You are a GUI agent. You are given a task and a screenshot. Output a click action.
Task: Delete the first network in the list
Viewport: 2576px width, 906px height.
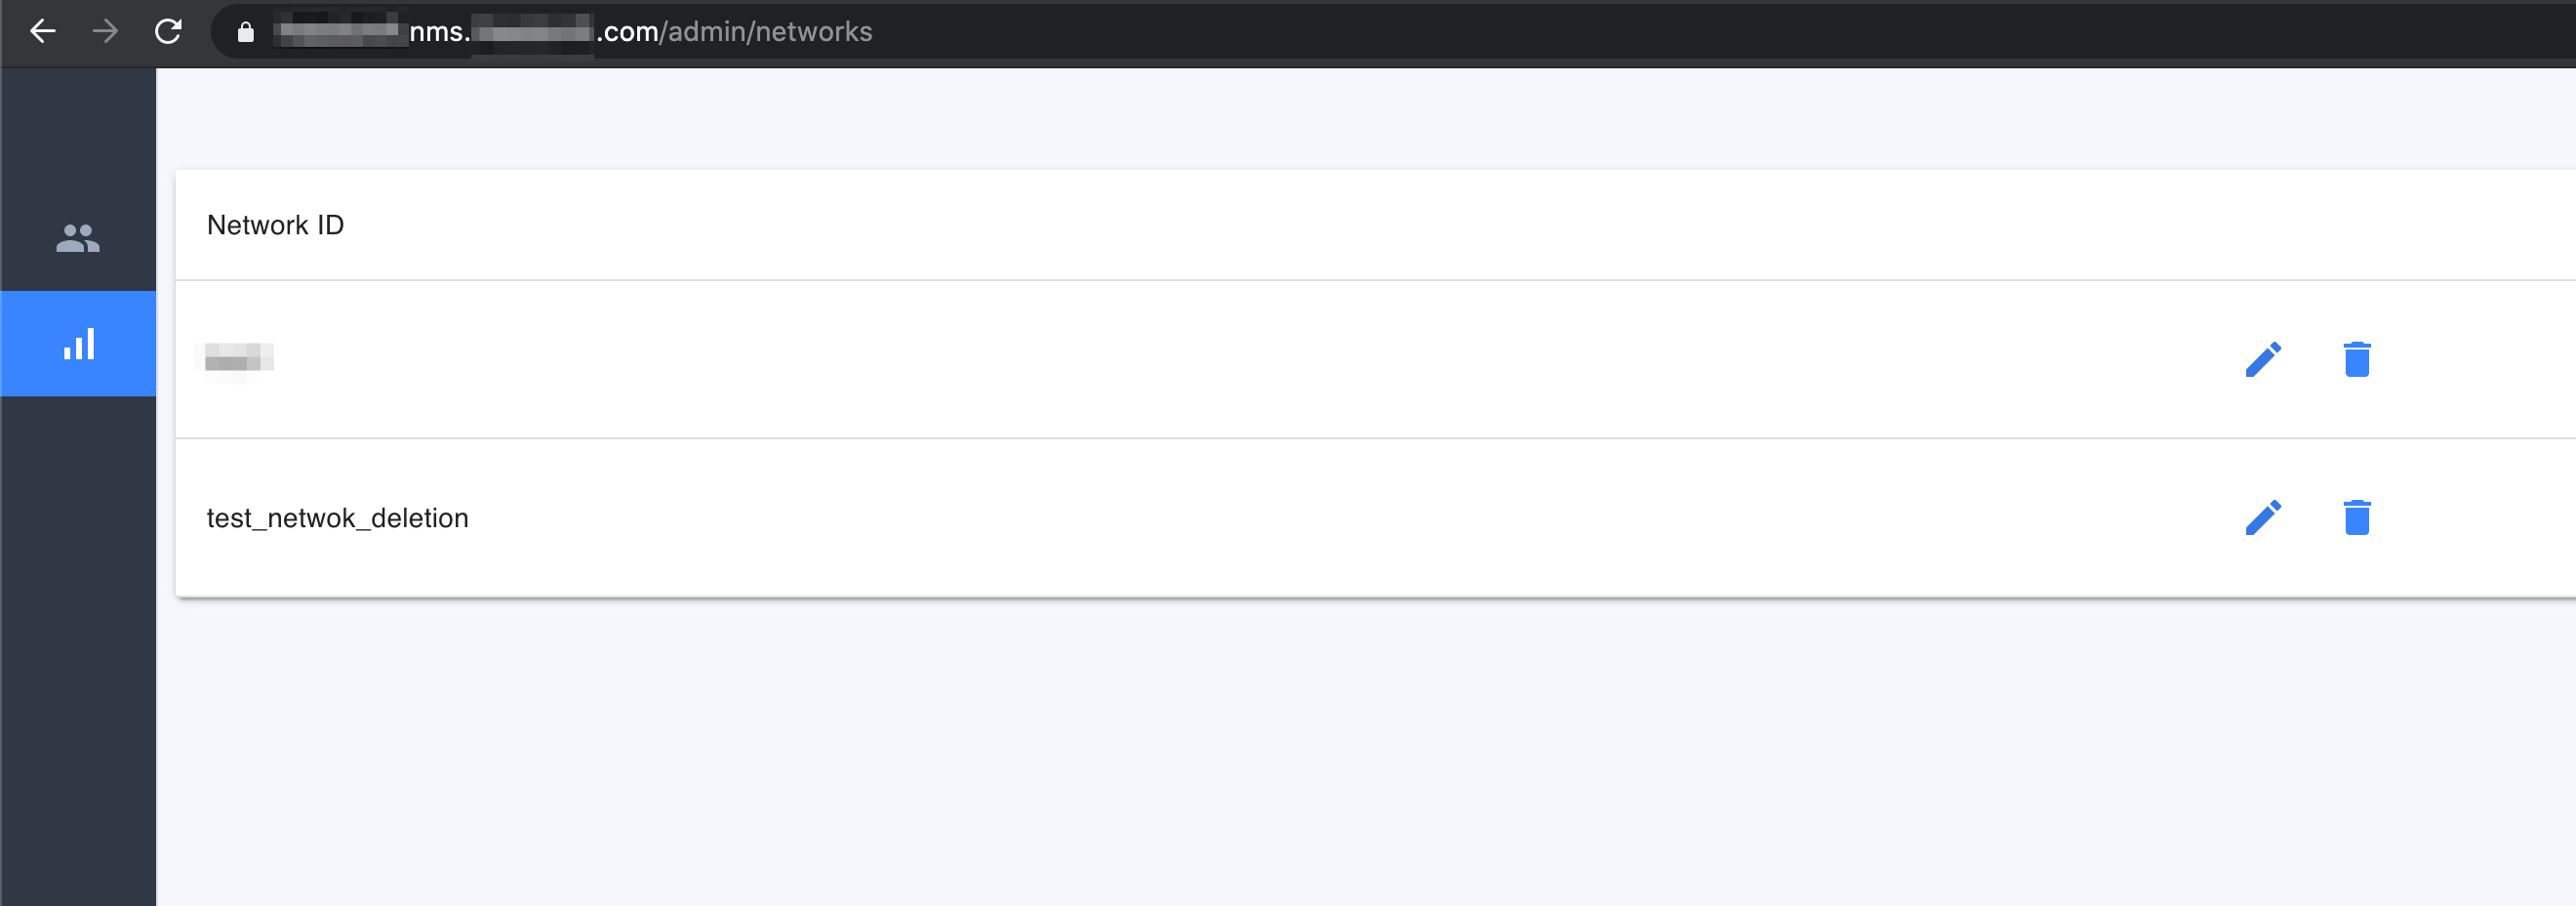2357,359
